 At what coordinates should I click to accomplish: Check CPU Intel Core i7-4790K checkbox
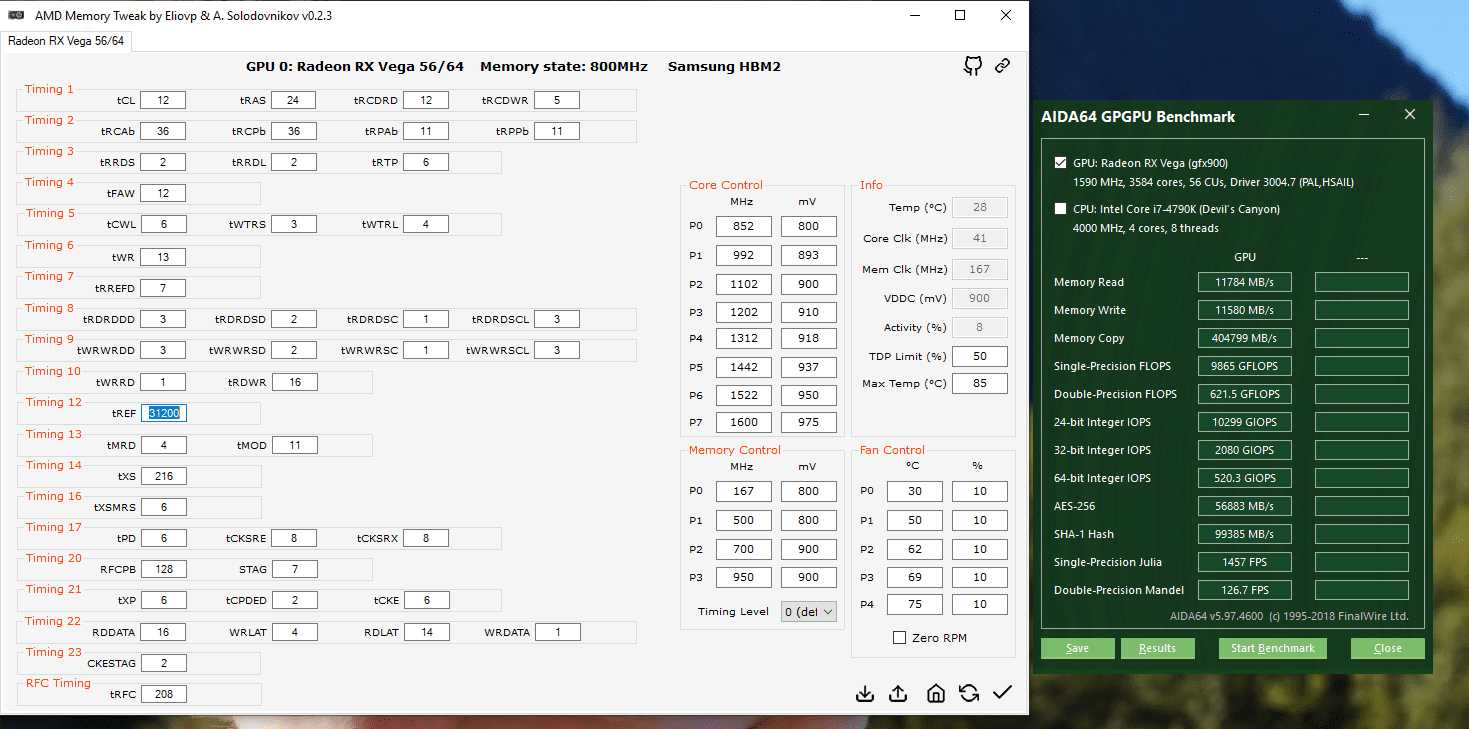(1060, 209)
